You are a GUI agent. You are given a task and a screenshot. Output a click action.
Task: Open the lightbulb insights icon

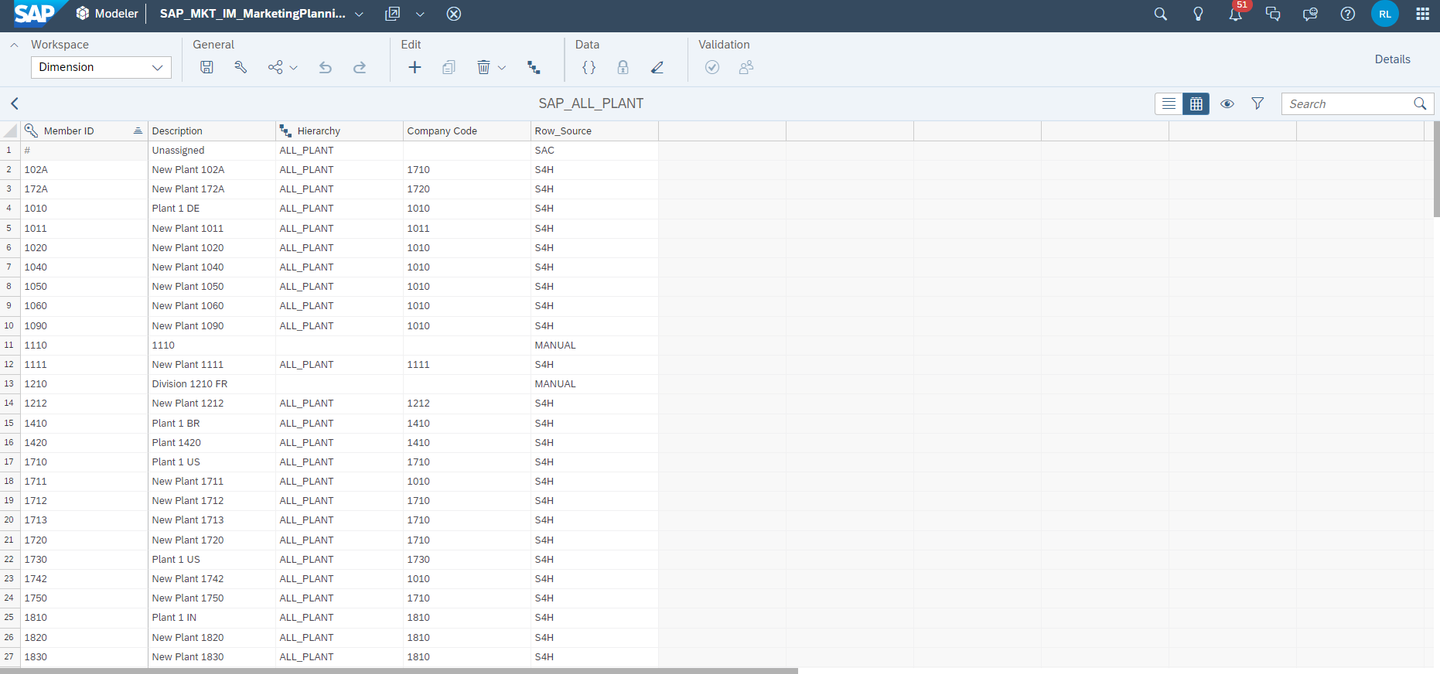click(x=1198, y=14)
